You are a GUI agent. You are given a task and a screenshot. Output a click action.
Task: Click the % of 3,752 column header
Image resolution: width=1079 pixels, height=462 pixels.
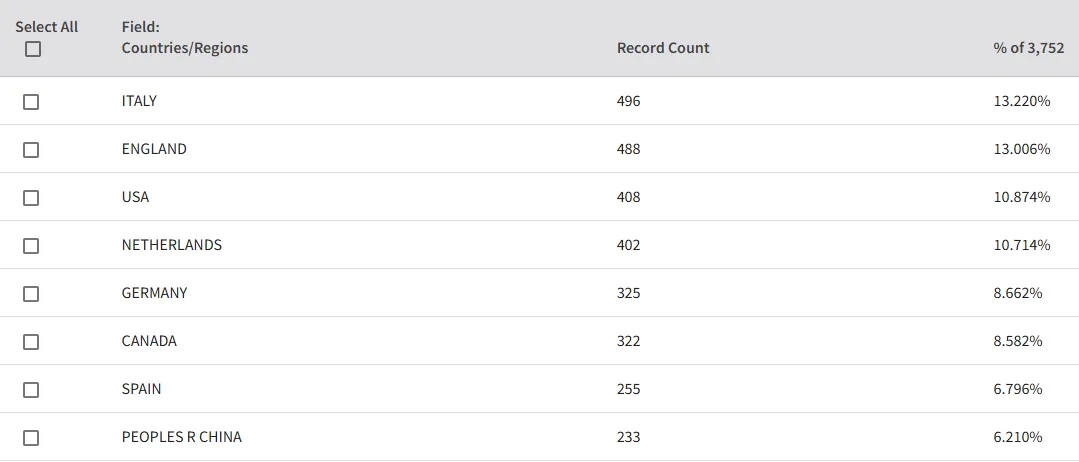[x=1029, y=48]
